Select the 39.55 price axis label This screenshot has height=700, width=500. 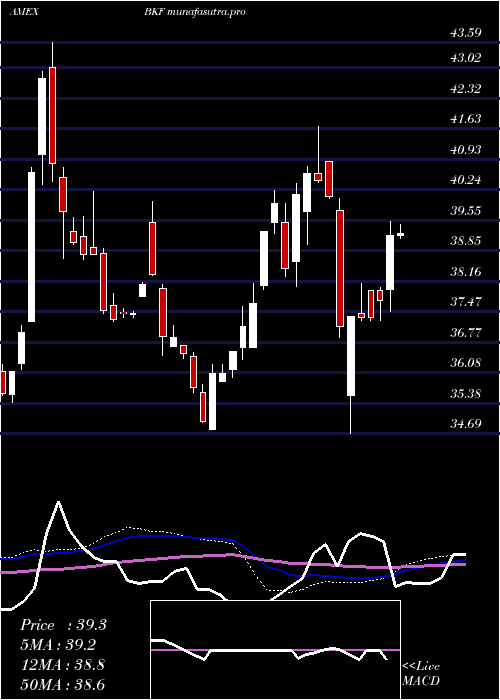[466, 210]
